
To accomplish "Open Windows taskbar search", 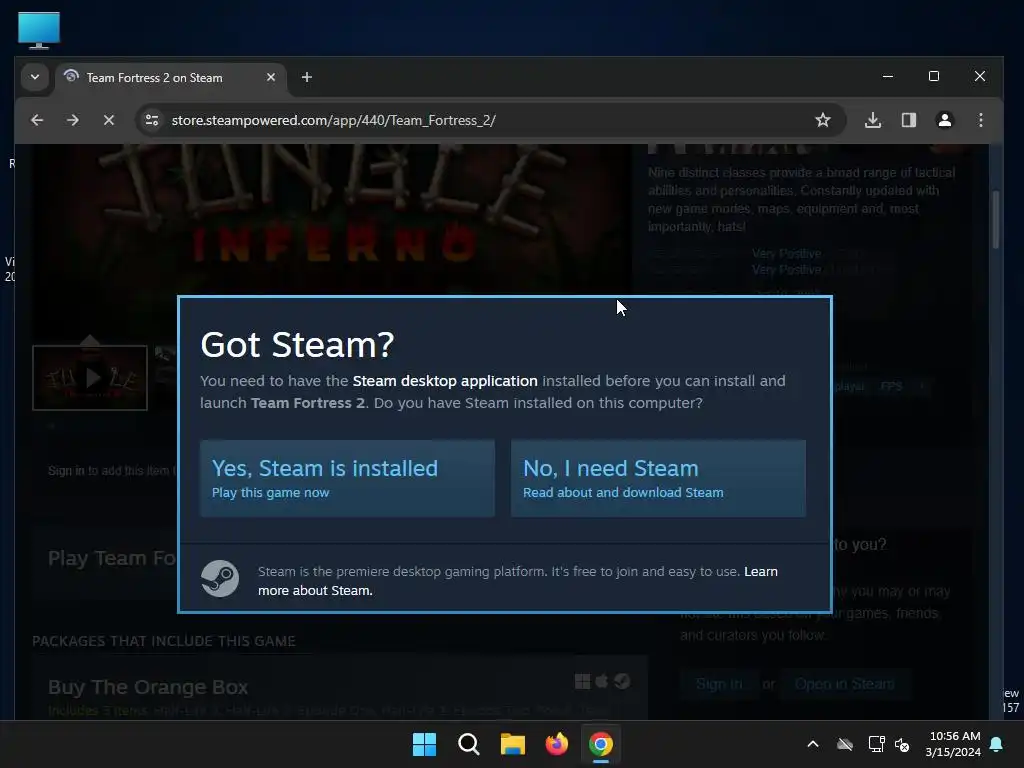I will coord(469,744).
